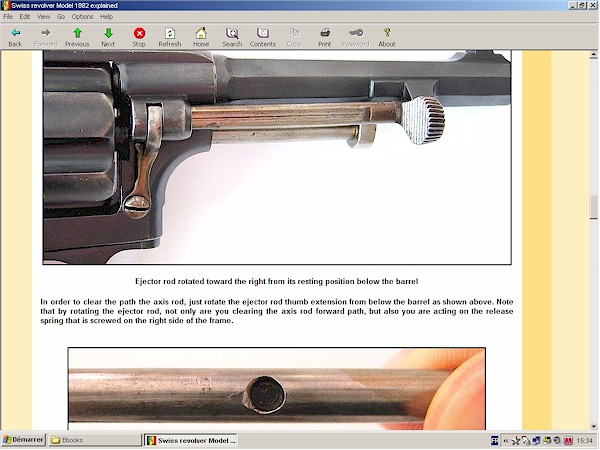Open the Options menu
The width and height of the screenshot is (600, 450).
(82, 16)
